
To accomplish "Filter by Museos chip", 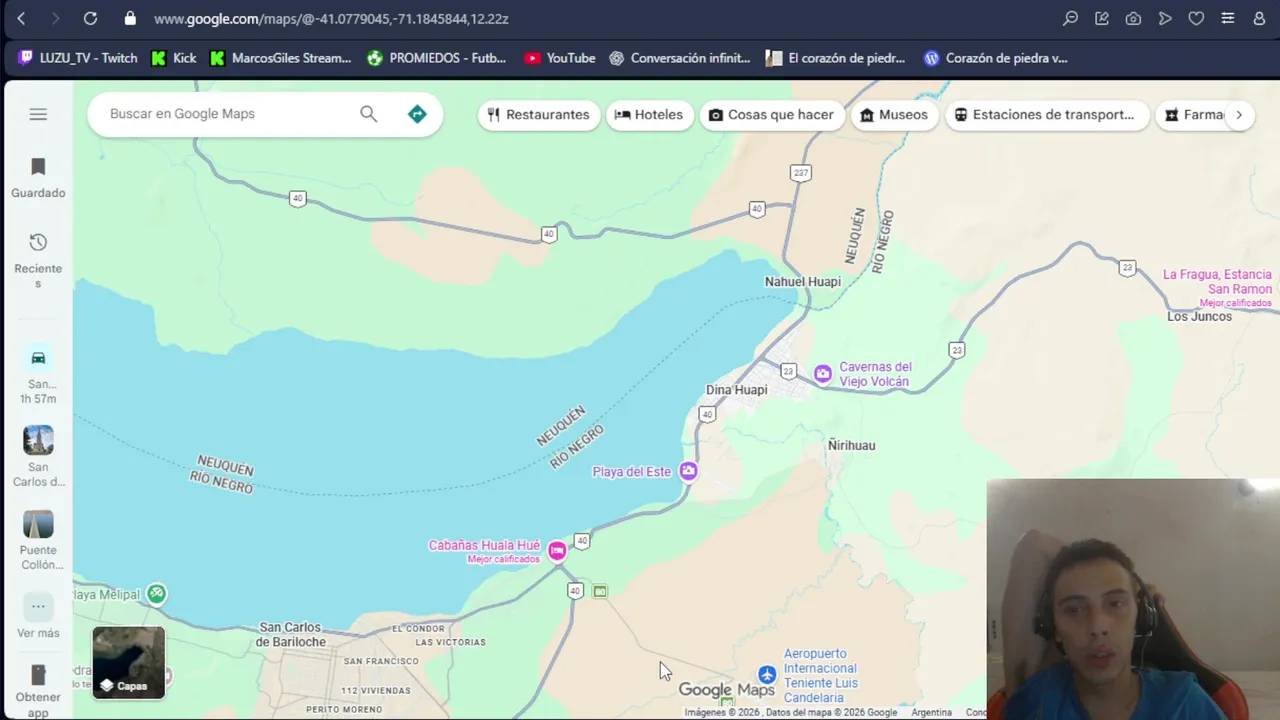I will click(x=894, y=115).
